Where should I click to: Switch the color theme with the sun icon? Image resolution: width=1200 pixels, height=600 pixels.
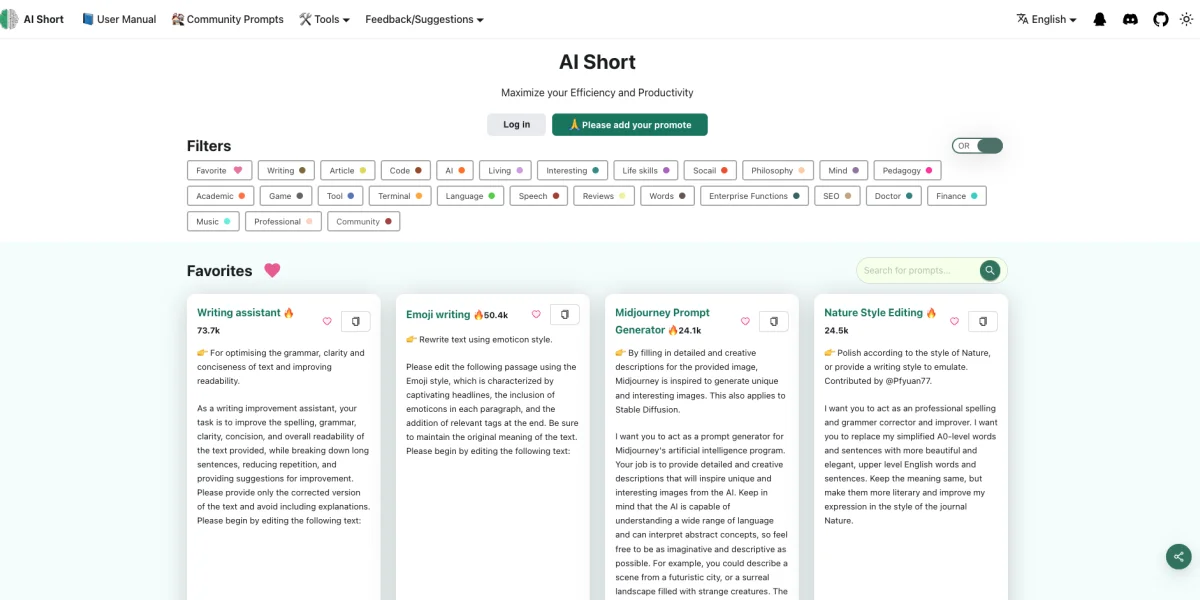[1186, 19]
